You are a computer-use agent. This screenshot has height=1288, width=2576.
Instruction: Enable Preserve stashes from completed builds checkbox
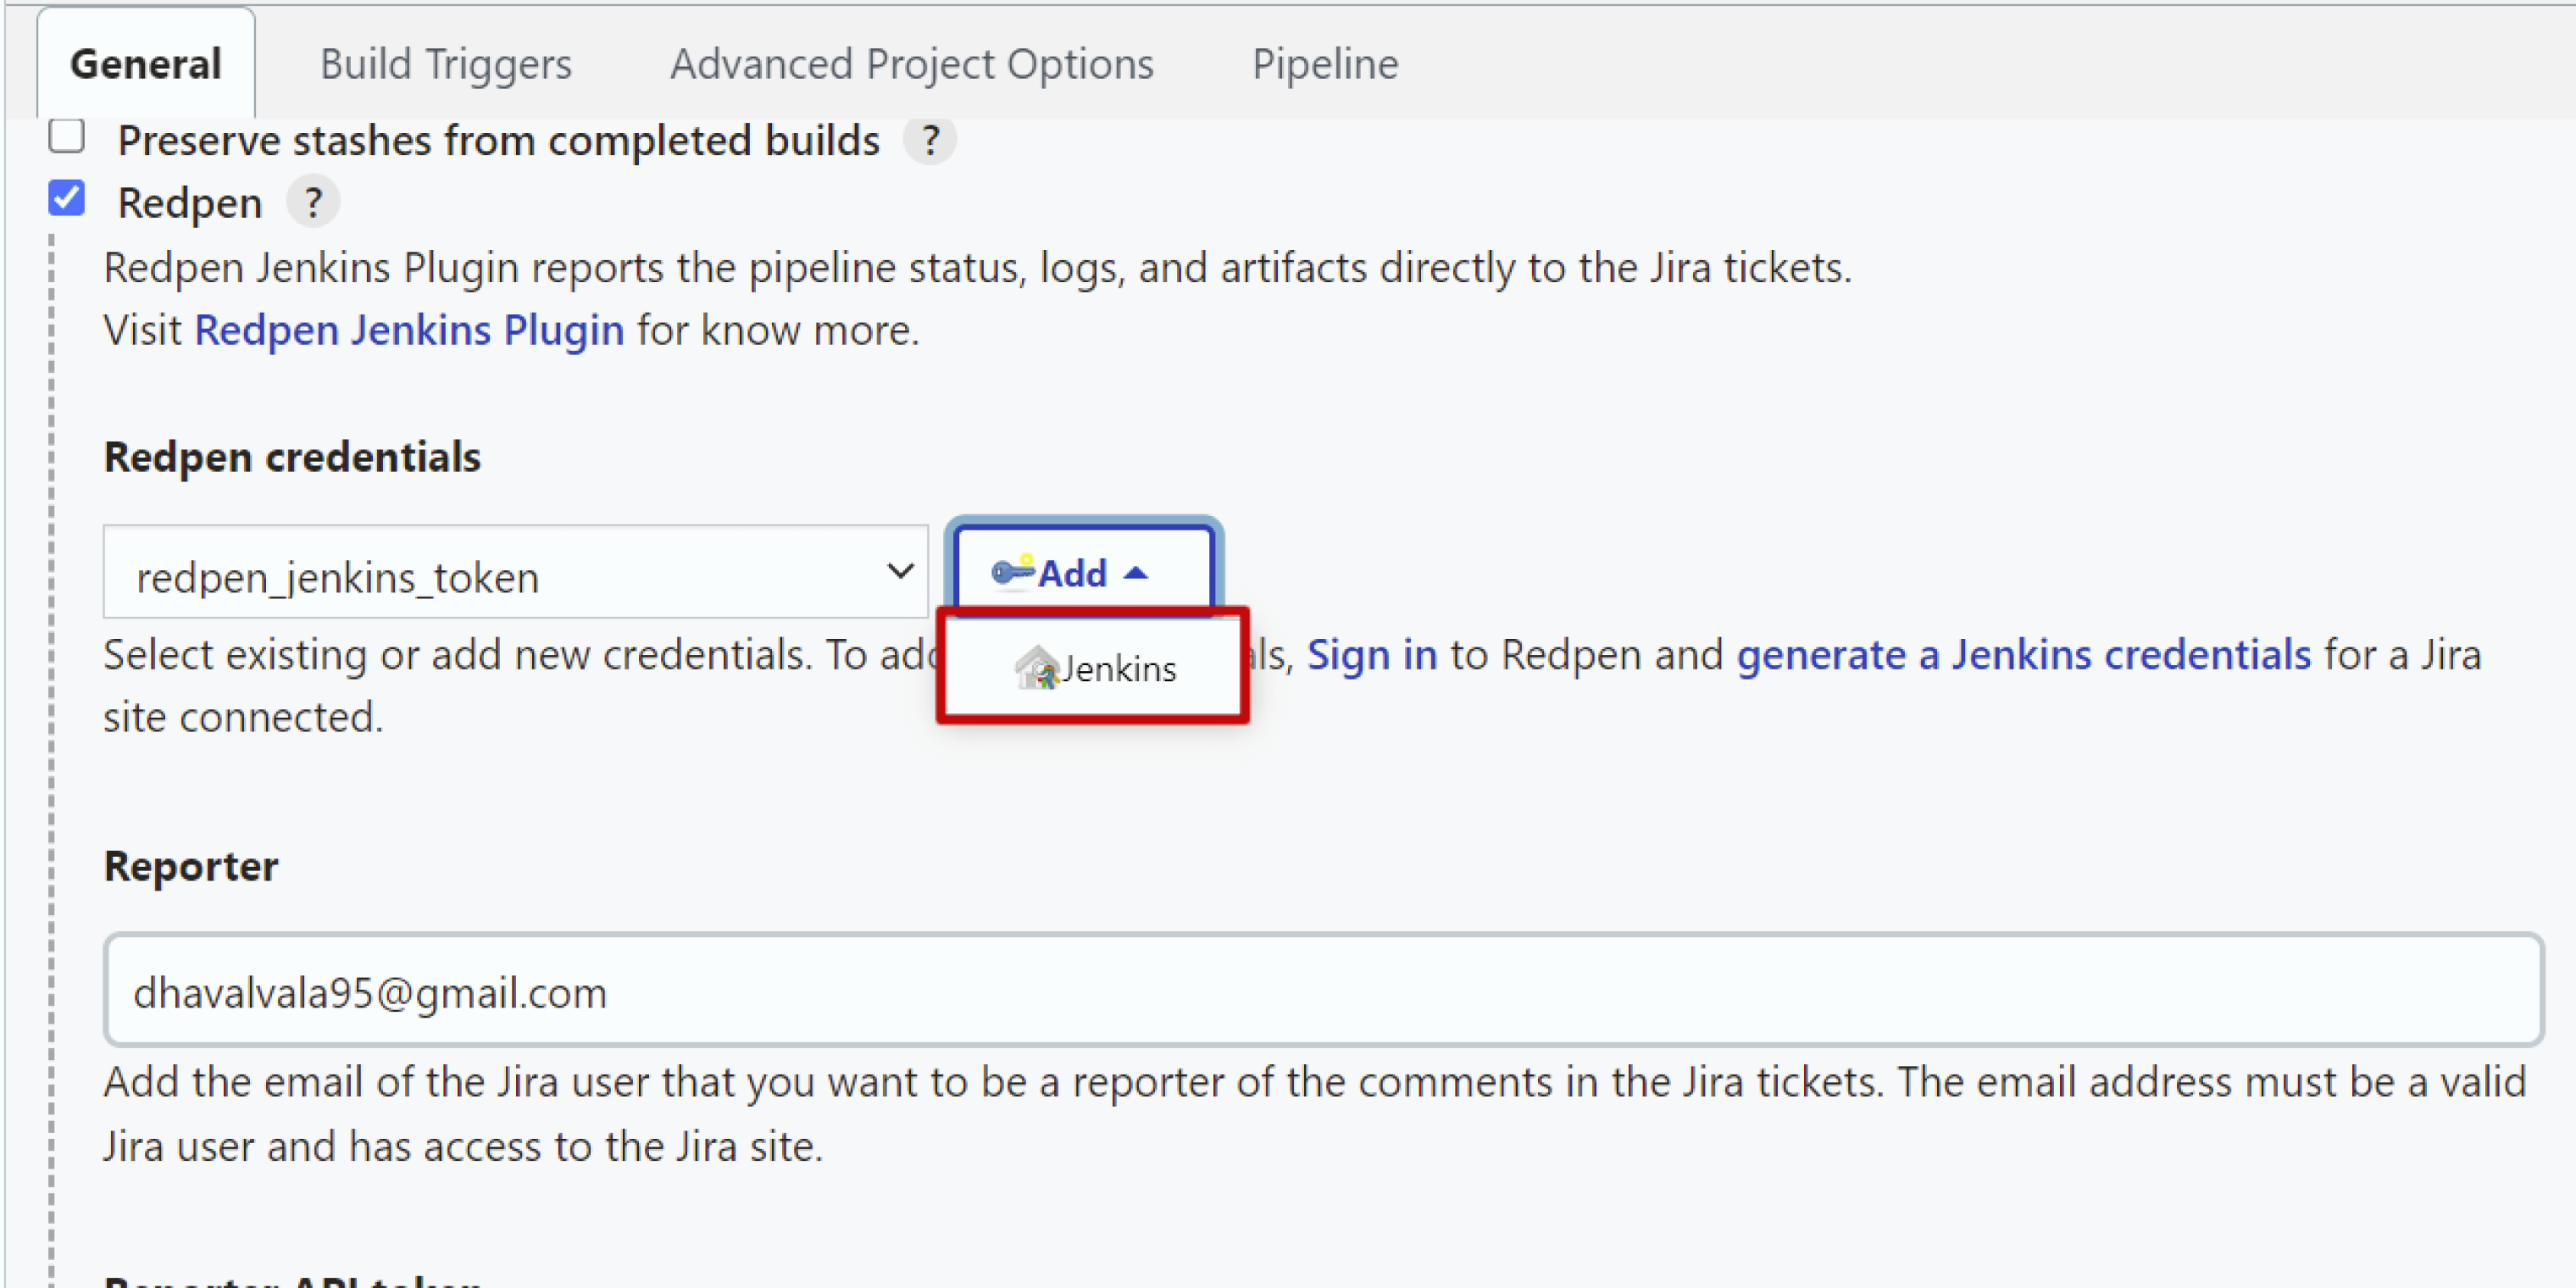click(67, 135)
